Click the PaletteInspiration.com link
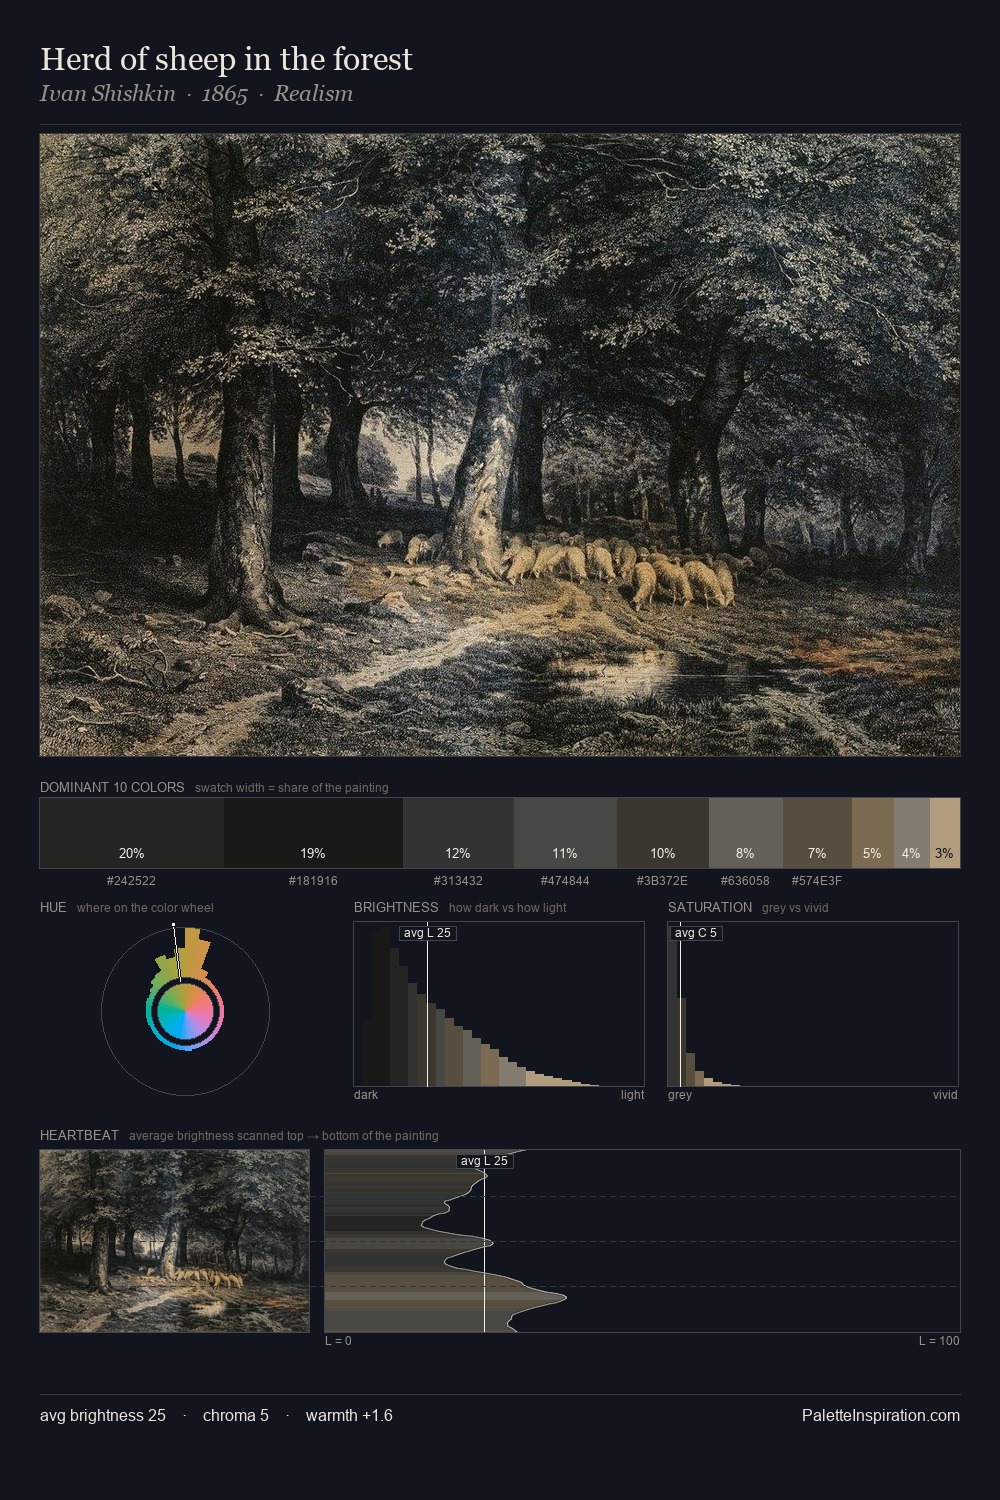This screenshot has width=1000, height=1500. (881, 1415)
